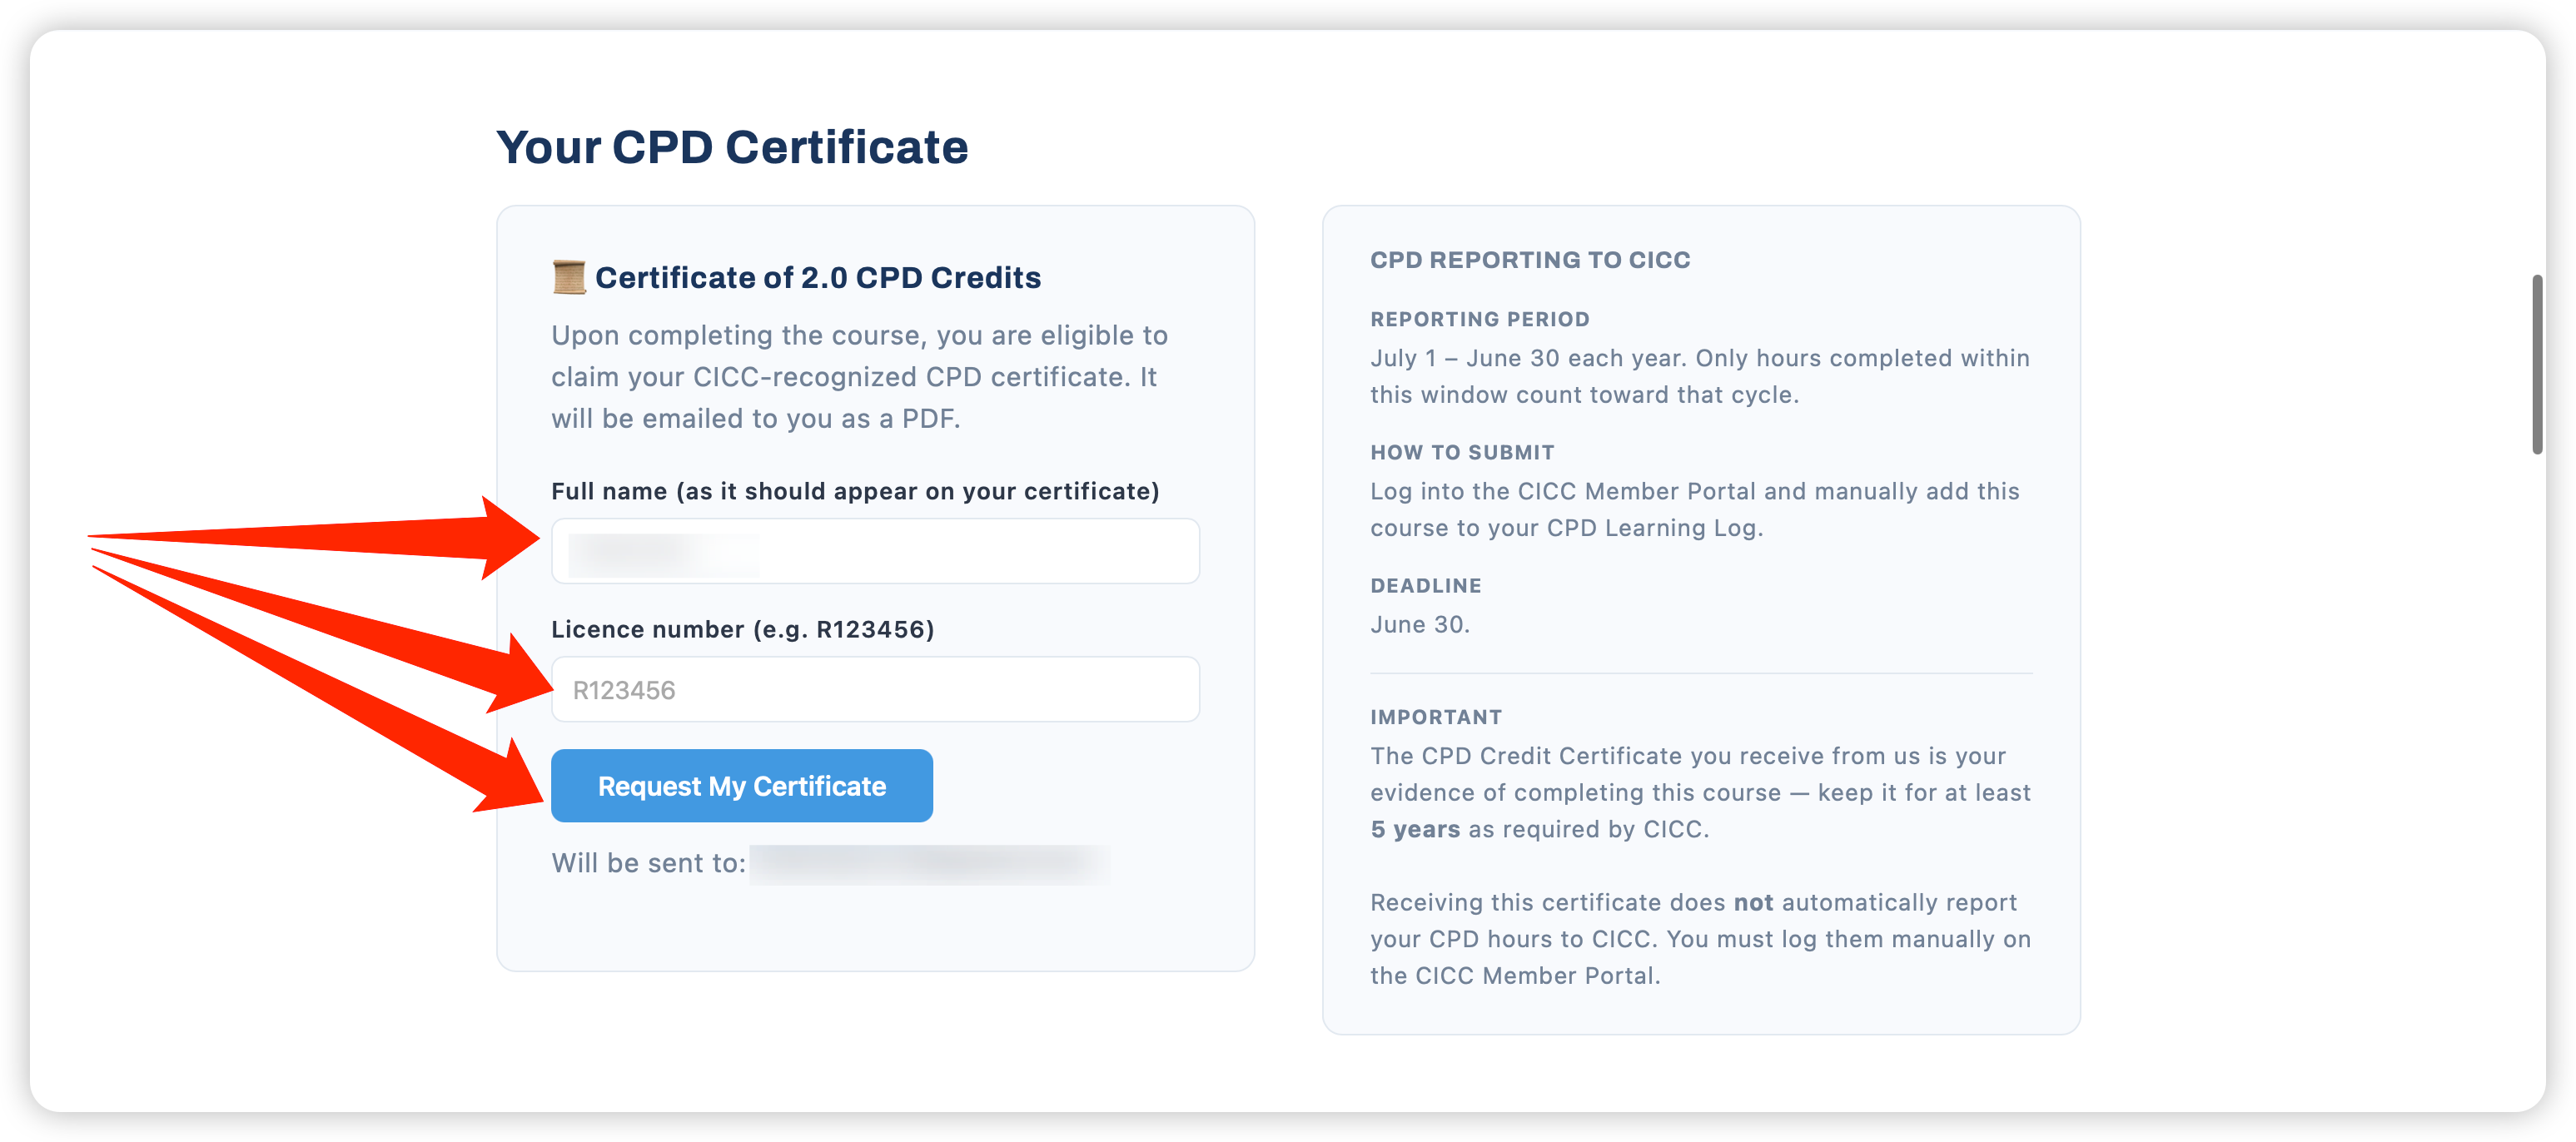Click the 'Log into the CICC Member Portal' paragraph
The image size is (2576, 1142).
(x=1694, y=509)
